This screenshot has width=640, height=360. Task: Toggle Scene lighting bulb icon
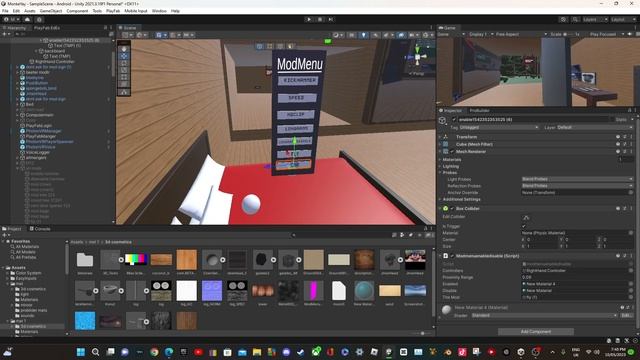click(x=363, y=35)
